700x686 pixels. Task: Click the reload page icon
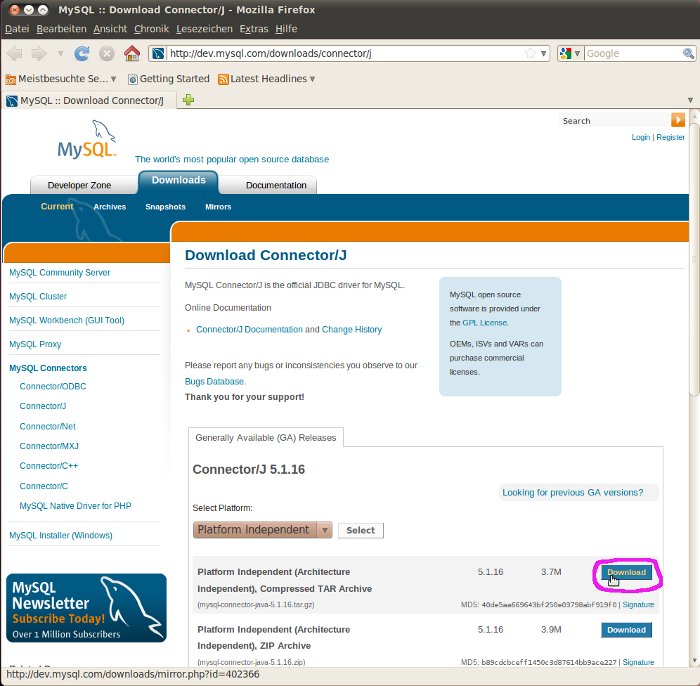pos(82,53)
